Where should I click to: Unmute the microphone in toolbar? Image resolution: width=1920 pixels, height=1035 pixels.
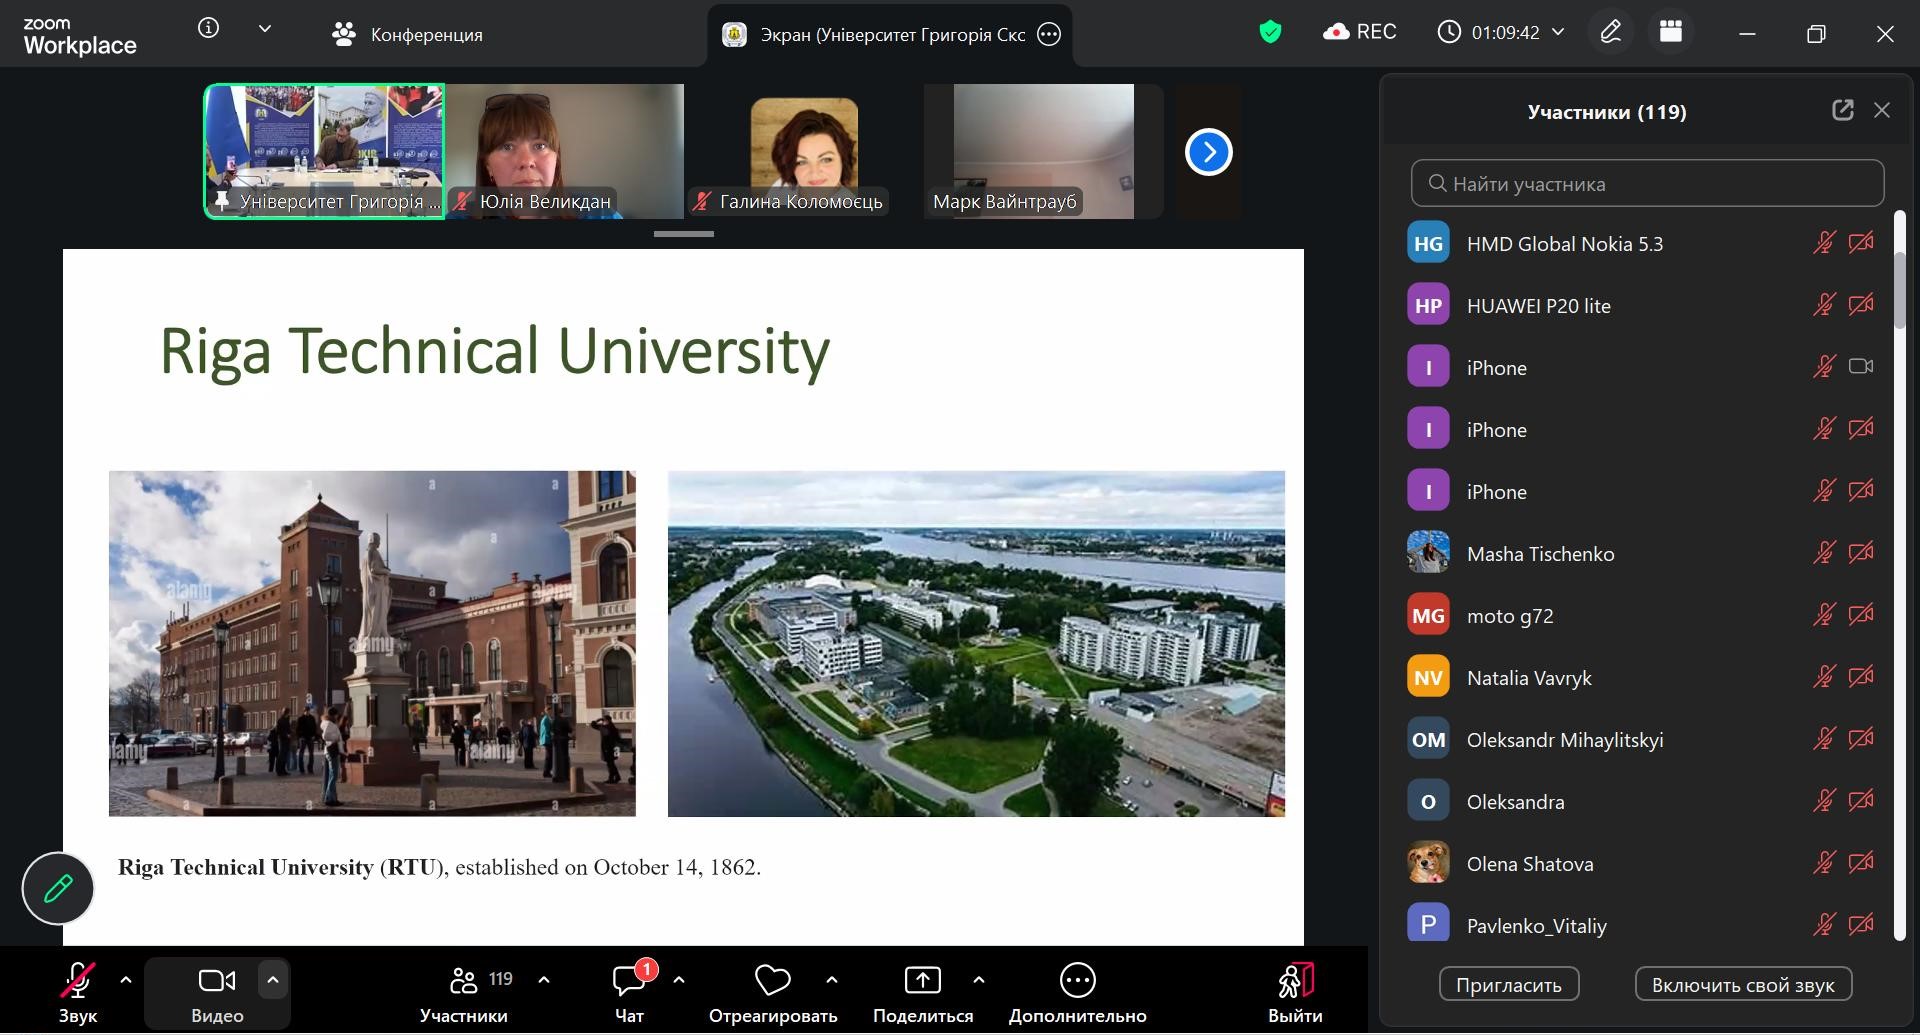tap(78, 982)
